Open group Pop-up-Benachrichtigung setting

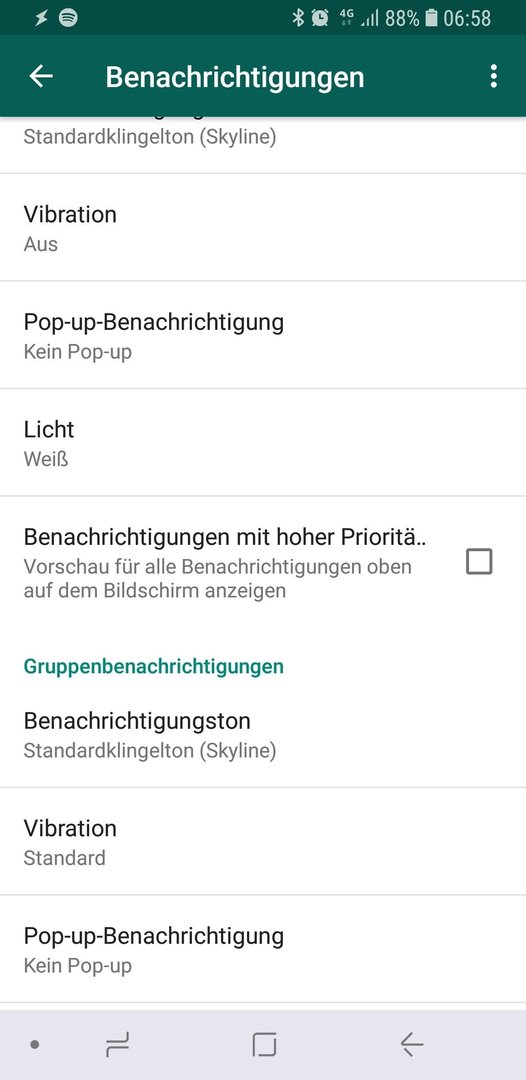(263, 949)
